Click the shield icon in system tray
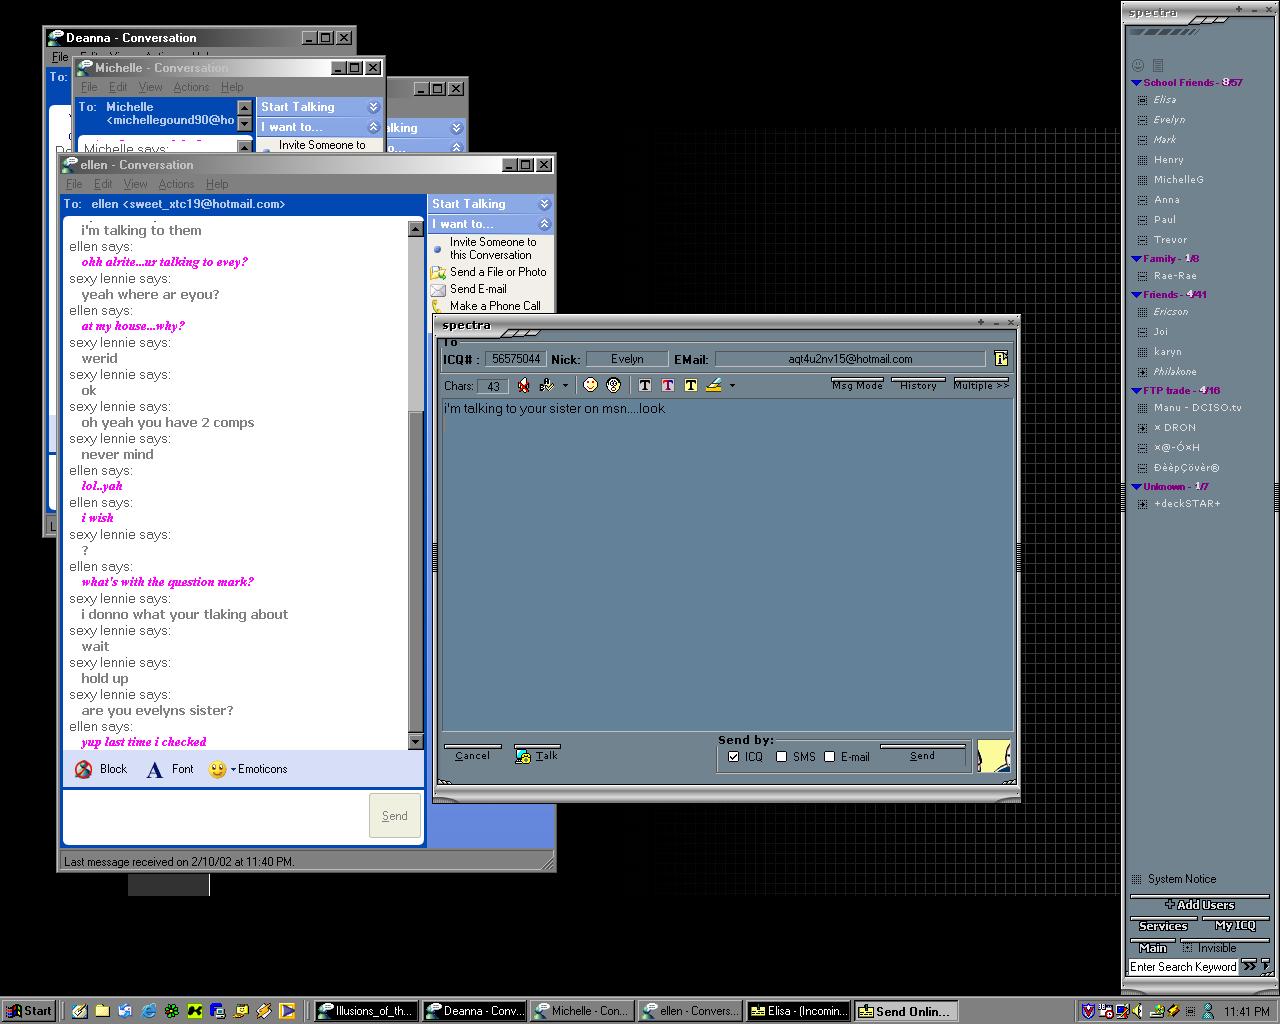Screen dimensions: 1280x1024 coord(1088,1011)
